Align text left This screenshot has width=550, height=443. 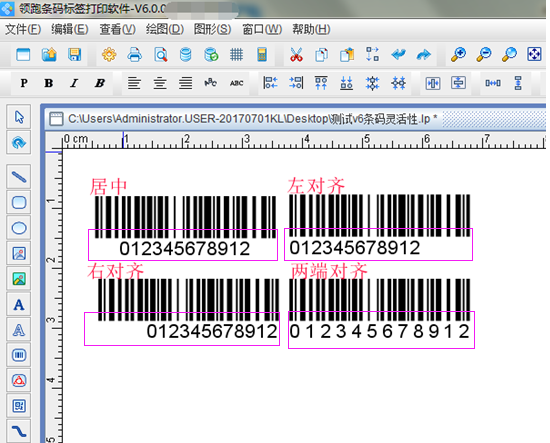[134, 83]
